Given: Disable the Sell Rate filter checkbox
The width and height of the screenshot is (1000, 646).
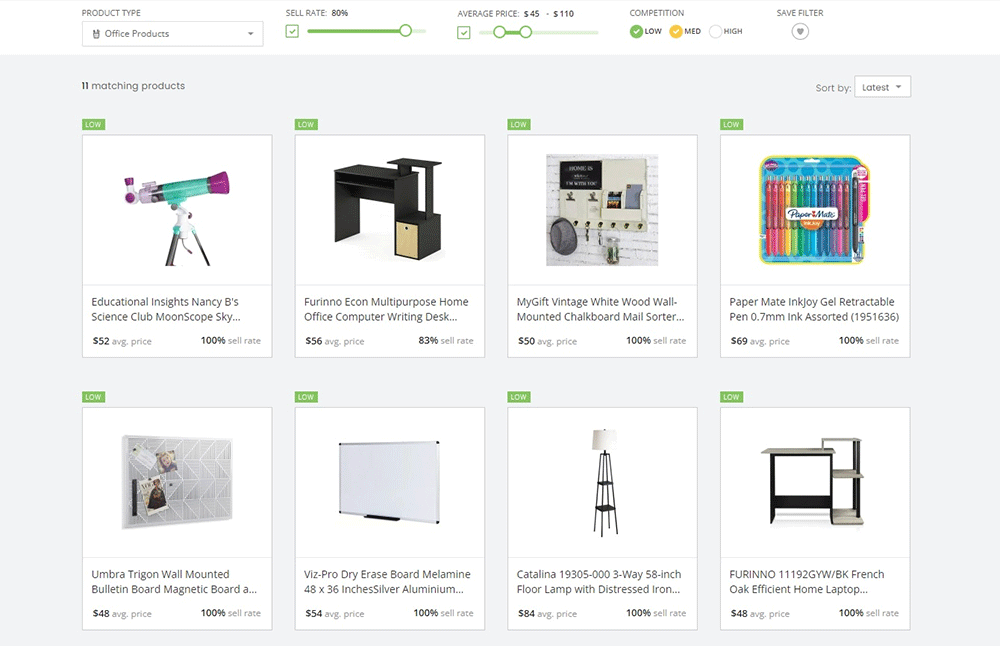Looking at the screenshot, I should pos(292,32).
